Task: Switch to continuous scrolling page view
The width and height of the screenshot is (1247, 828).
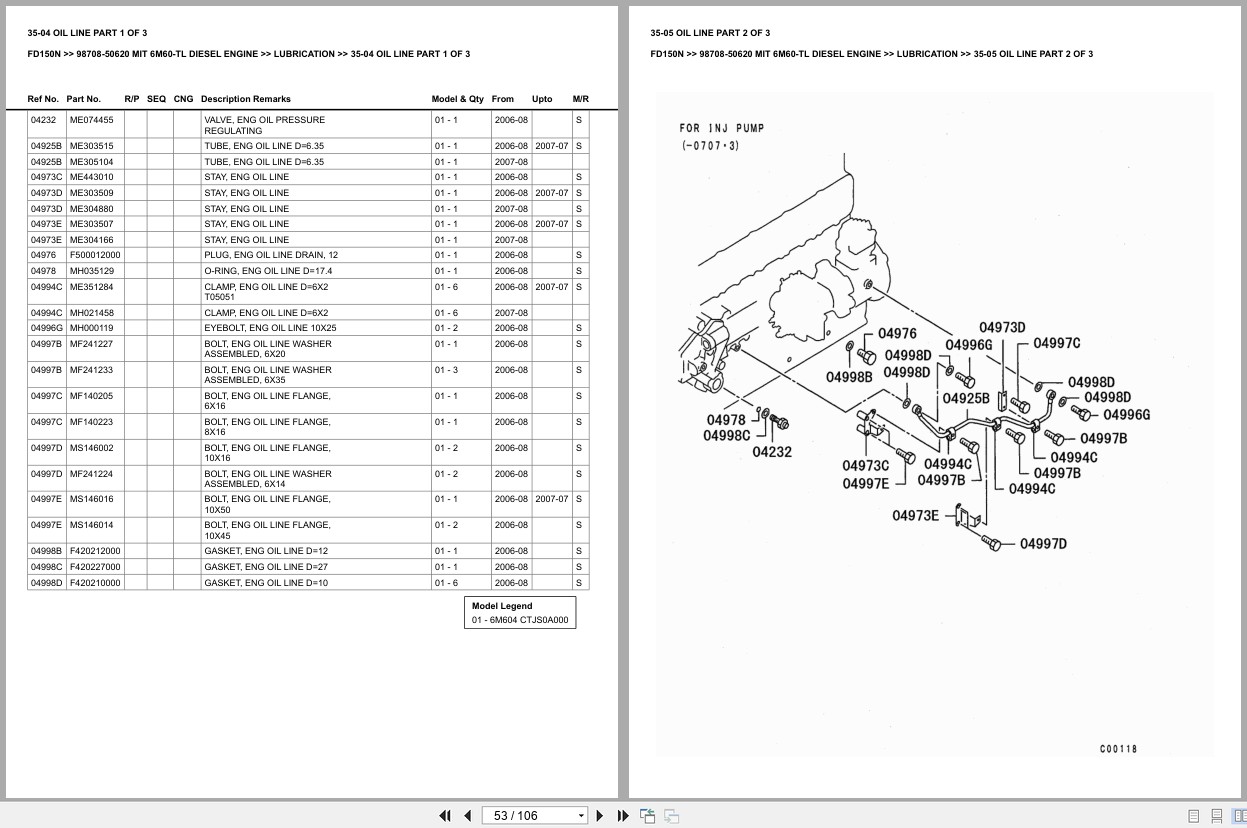Action: (1216, 816)
